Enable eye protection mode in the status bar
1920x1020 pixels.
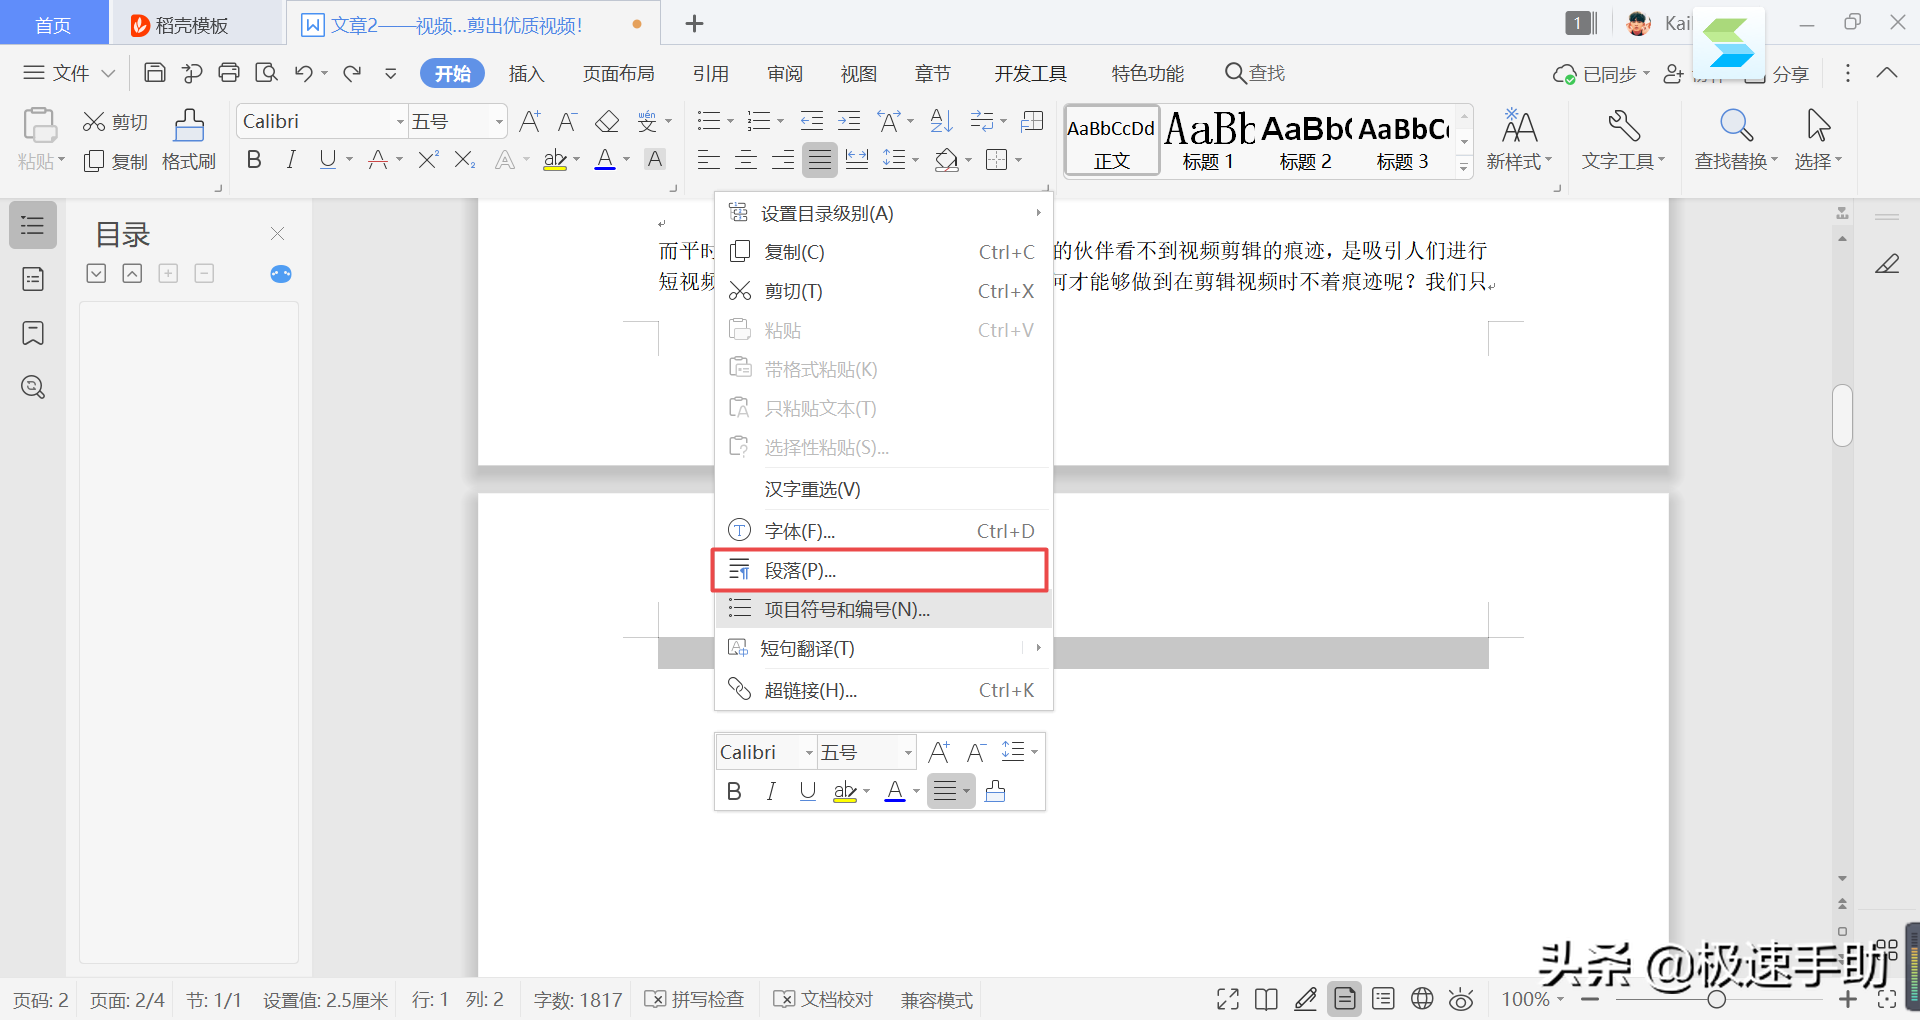[1461, 999]
